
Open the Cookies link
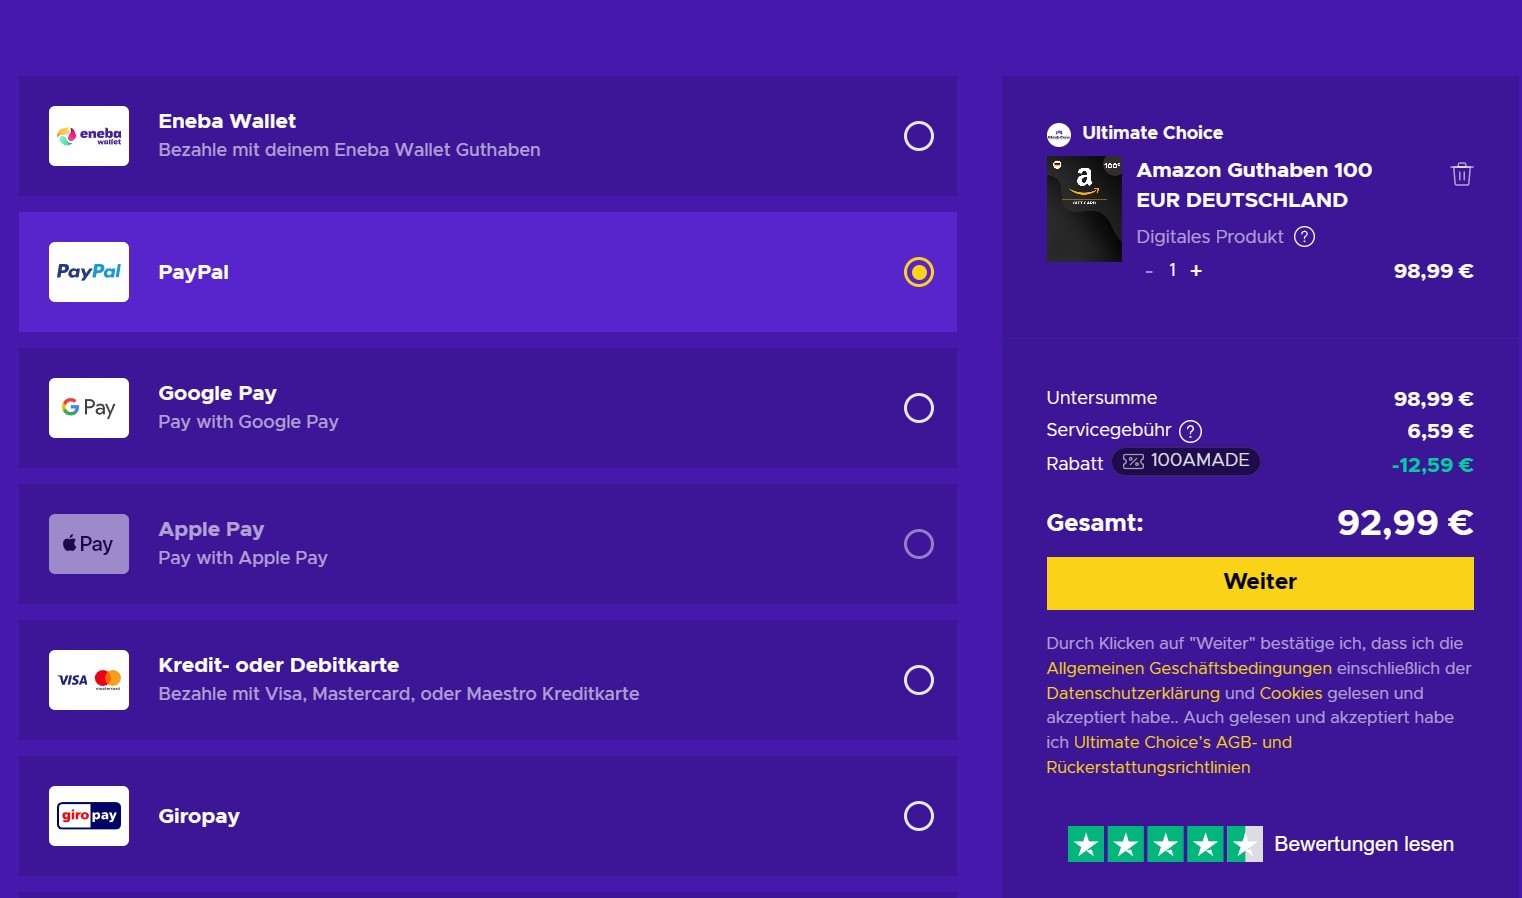click(1291, 693)
